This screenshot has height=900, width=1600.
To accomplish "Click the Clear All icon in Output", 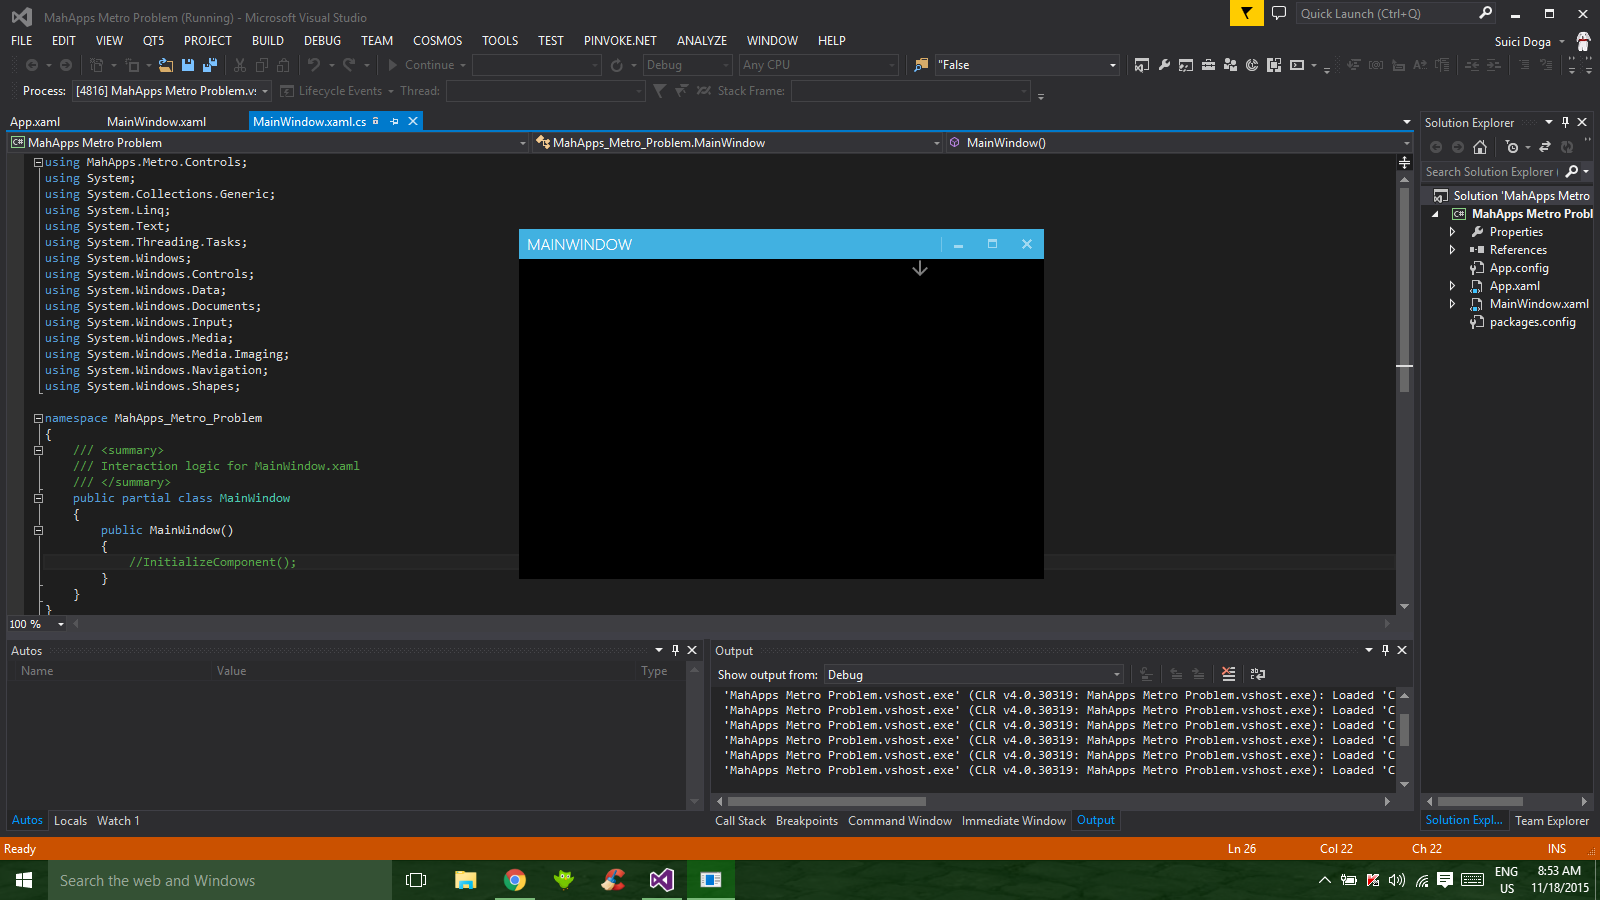I will pyautogui.click(x=1228, y=674).
